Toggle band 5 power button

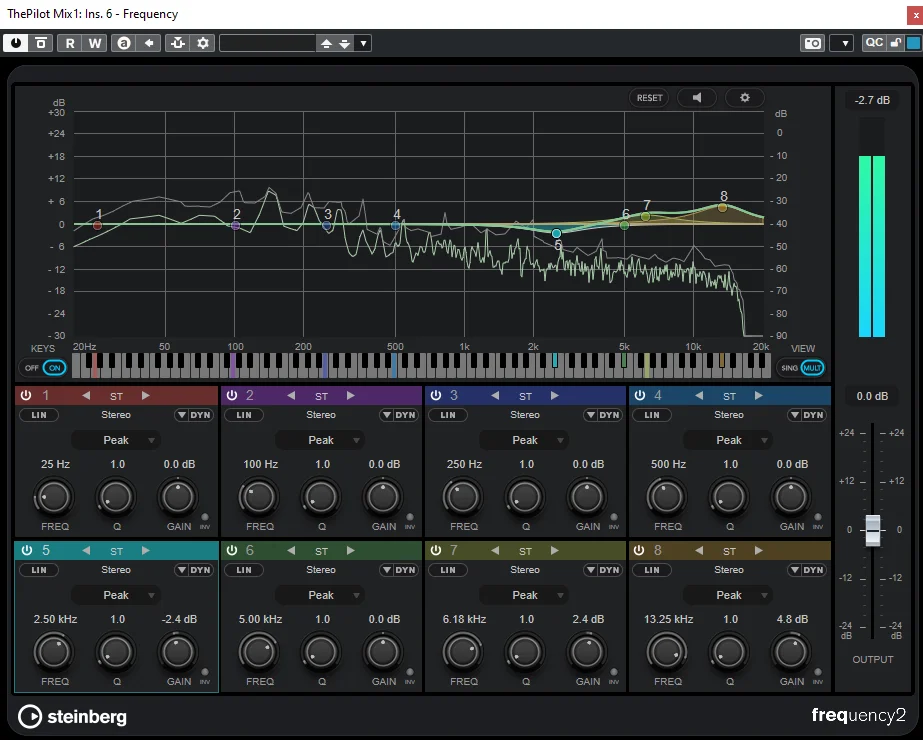pos(26,550)
